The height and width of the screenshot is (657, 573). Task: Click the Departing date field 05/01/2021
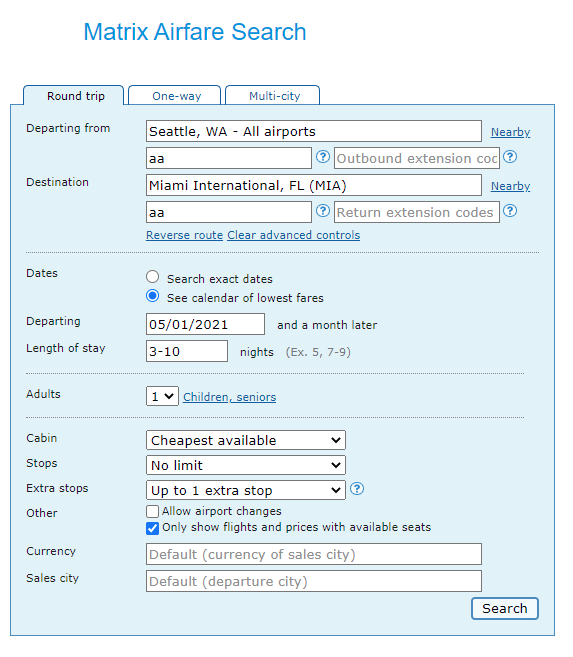(205, 324)
